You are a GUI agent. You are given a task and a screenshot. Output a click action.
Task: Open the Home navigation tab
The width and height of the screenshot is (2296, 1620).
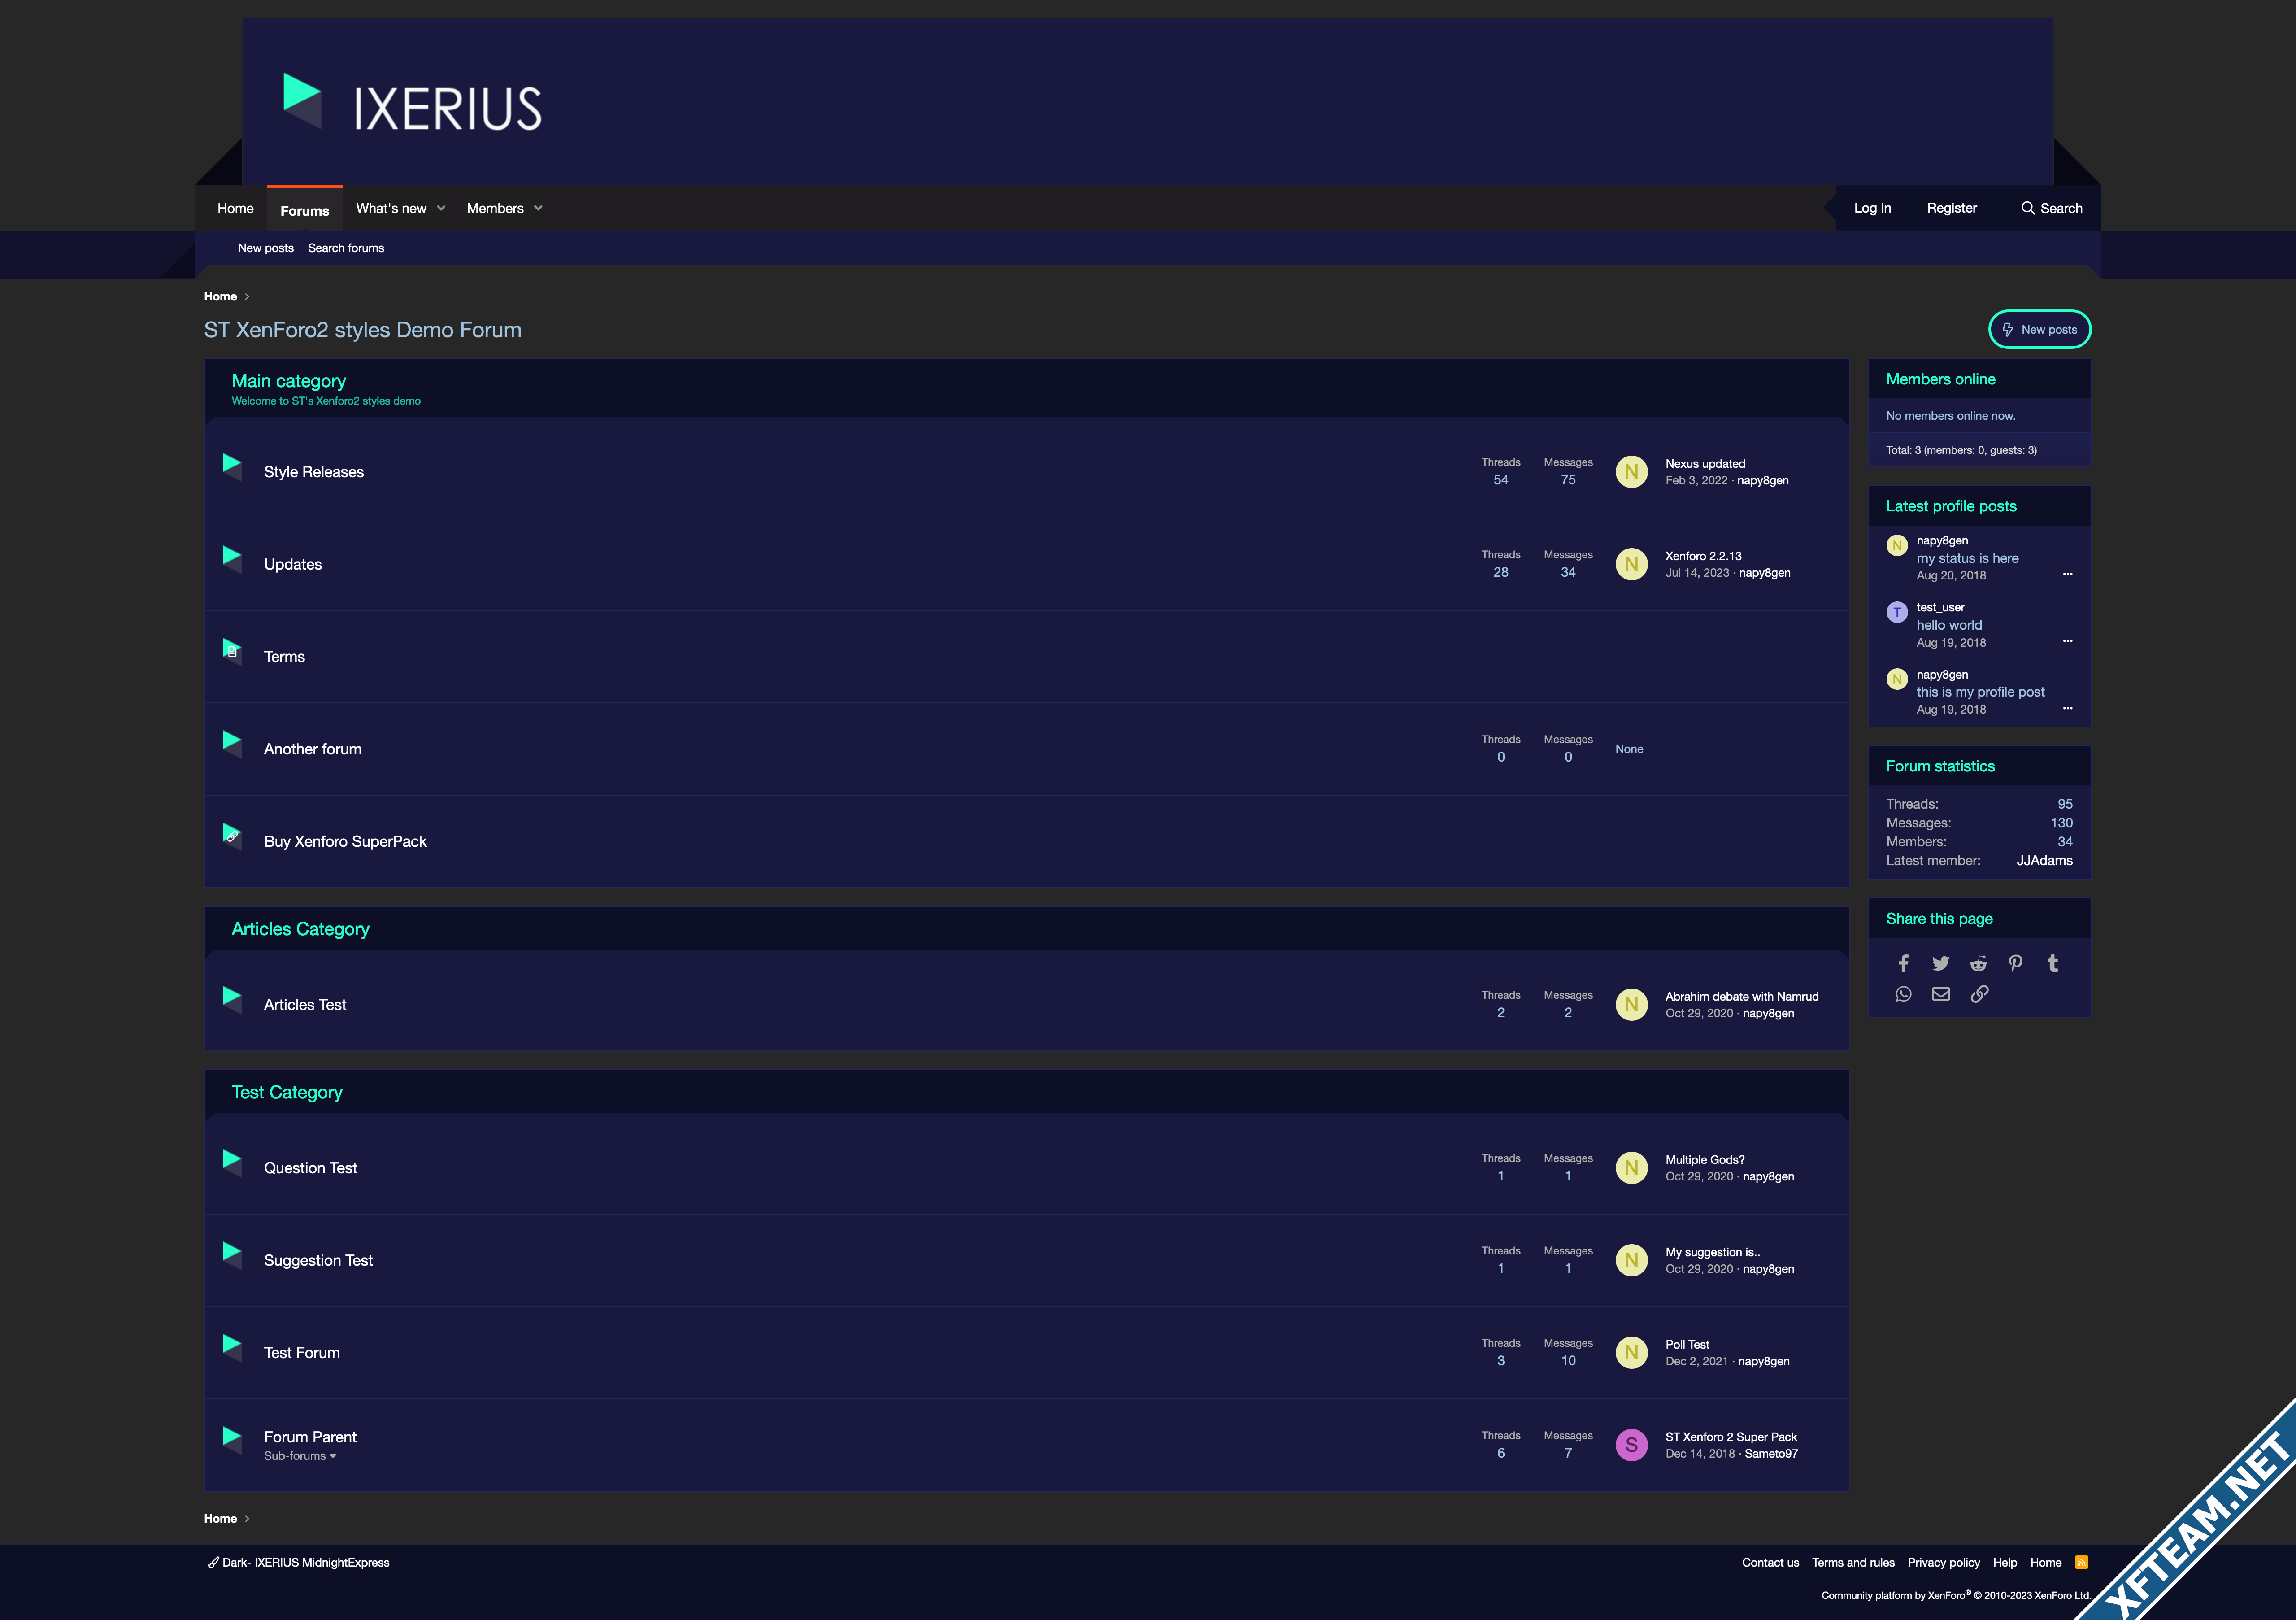[x=235, y=208]
